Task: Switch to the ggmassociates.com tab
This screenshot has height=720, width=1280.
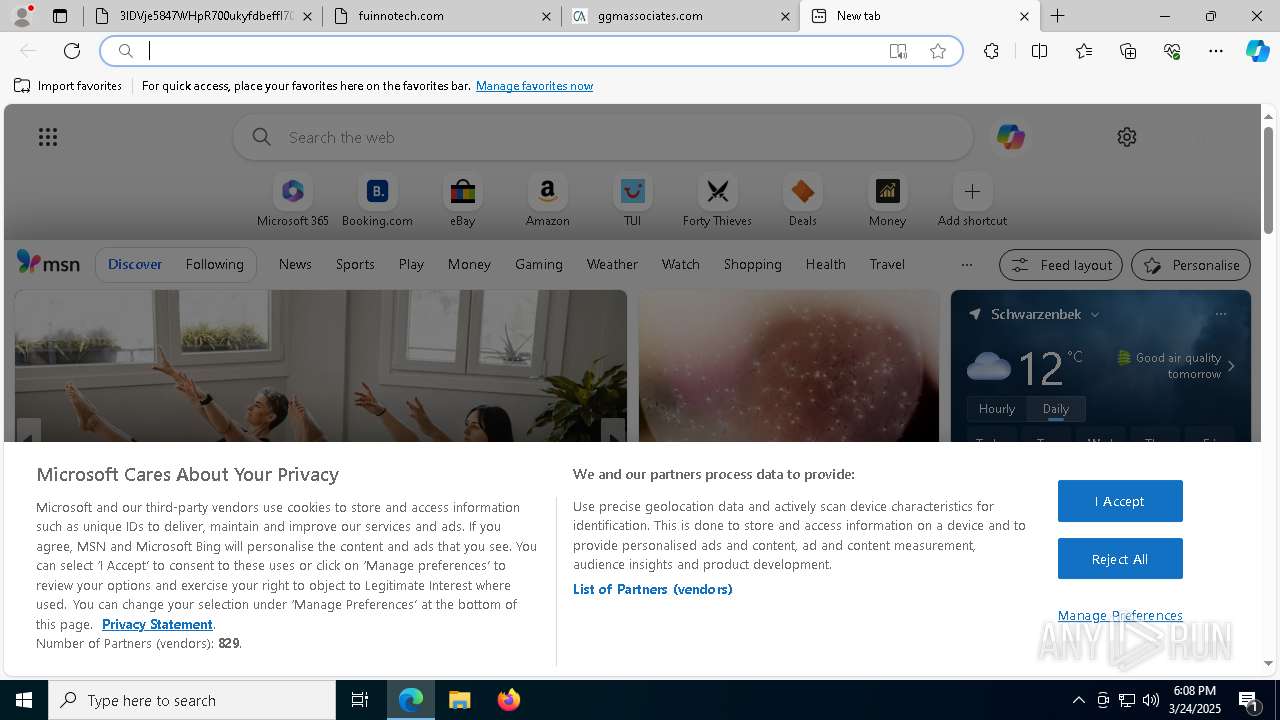Action: pyautogui.click(x=680, y=16)
